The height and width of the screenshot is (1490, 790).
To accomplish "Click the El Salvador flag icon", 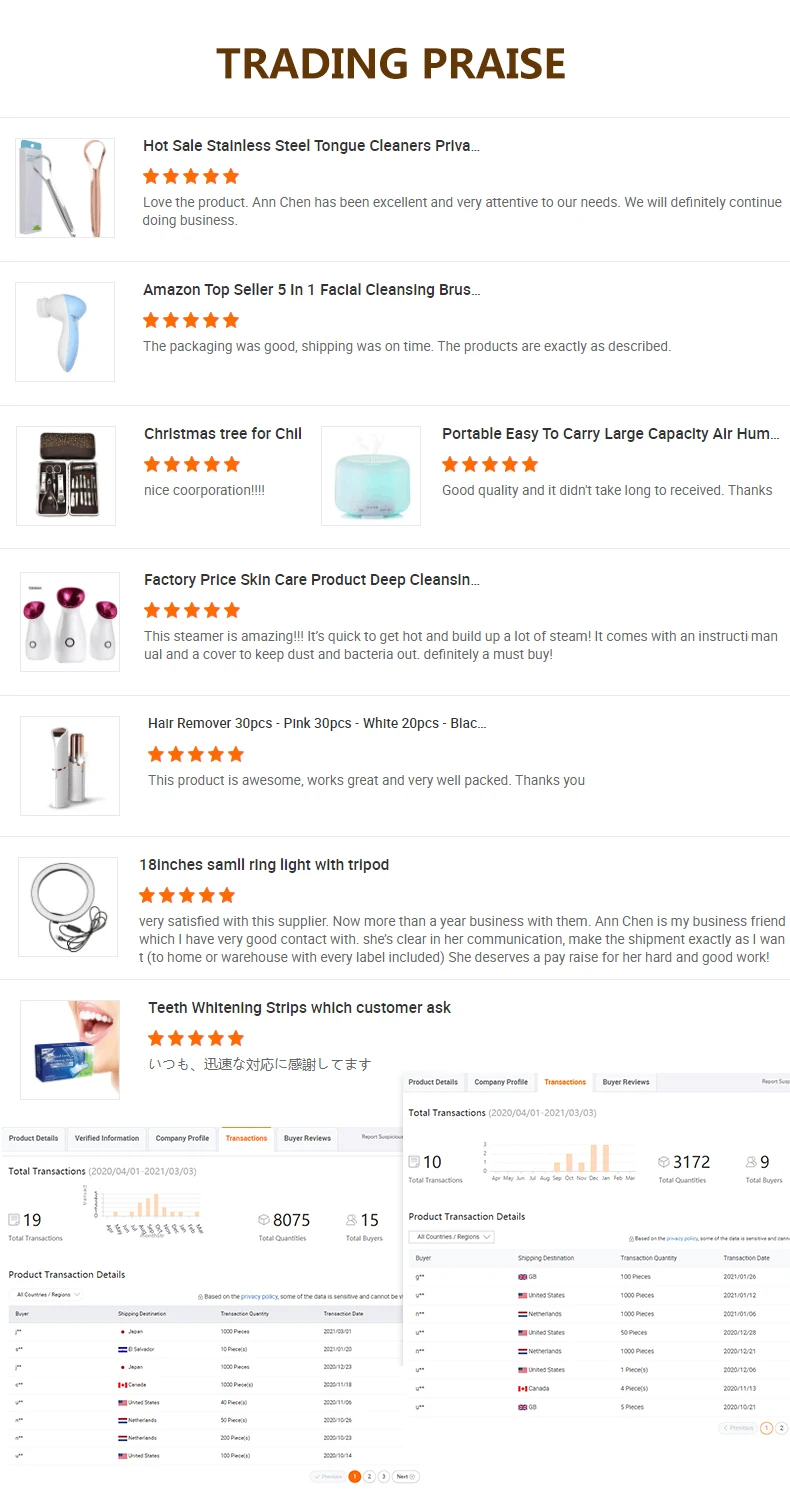I will (122, 1349).
